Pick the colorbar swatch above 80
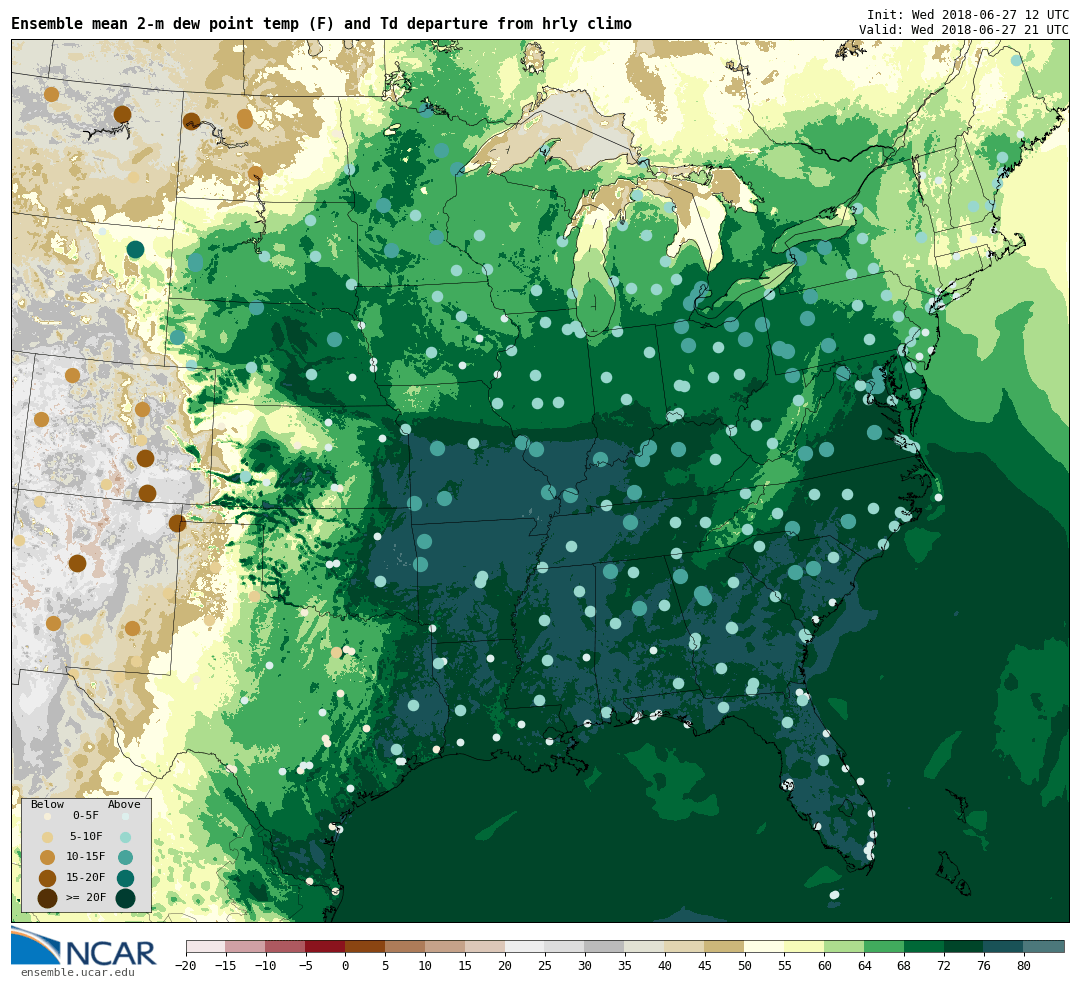The image size is (1080, 985). 1044,947
